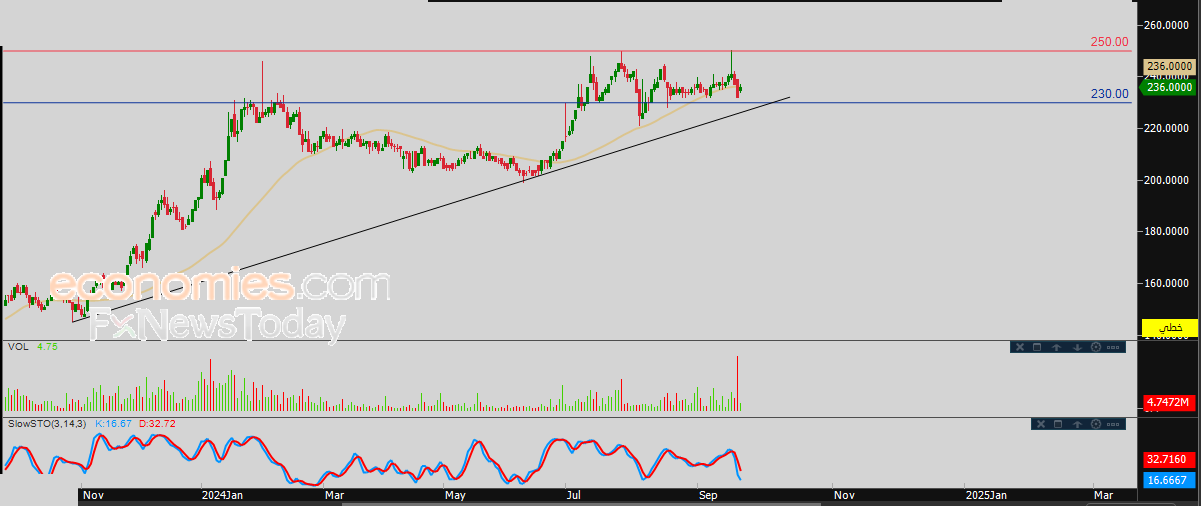This screenshot has height=506, width=1201.
Task: Click the 160.0000 price axis label
Action: [1168, 283]
